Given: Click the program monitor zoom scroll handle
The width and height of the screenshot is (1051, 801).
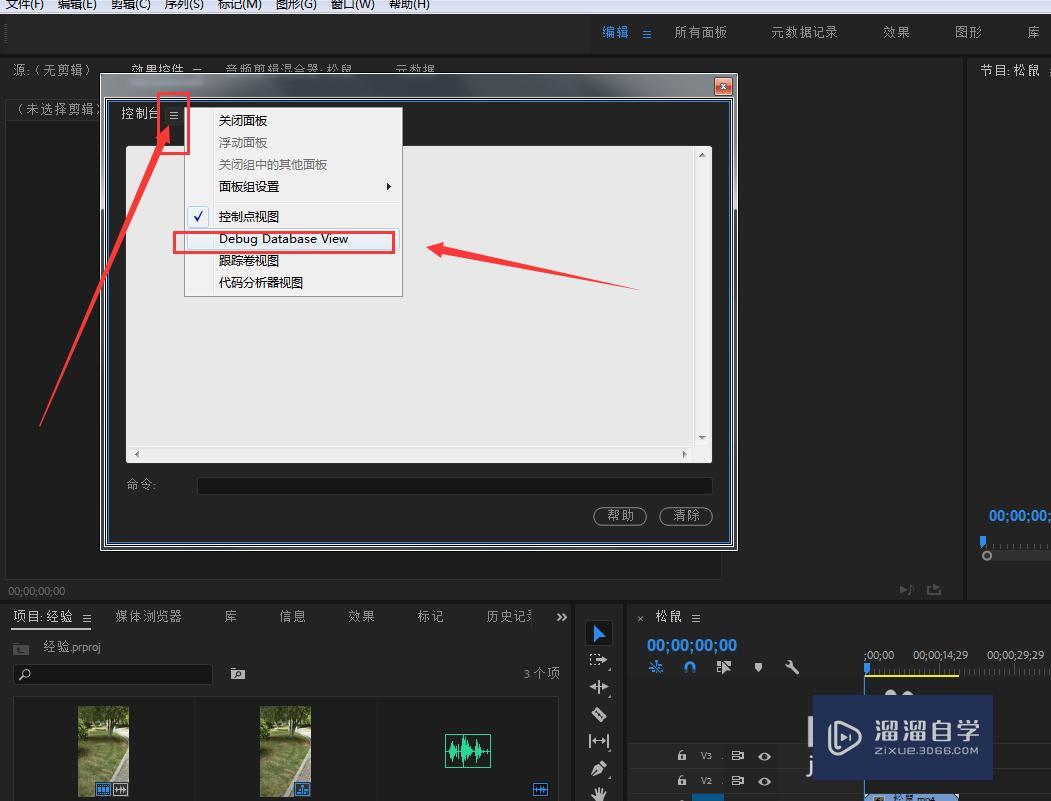Looking at the screenshot, I should pos(987,556).
